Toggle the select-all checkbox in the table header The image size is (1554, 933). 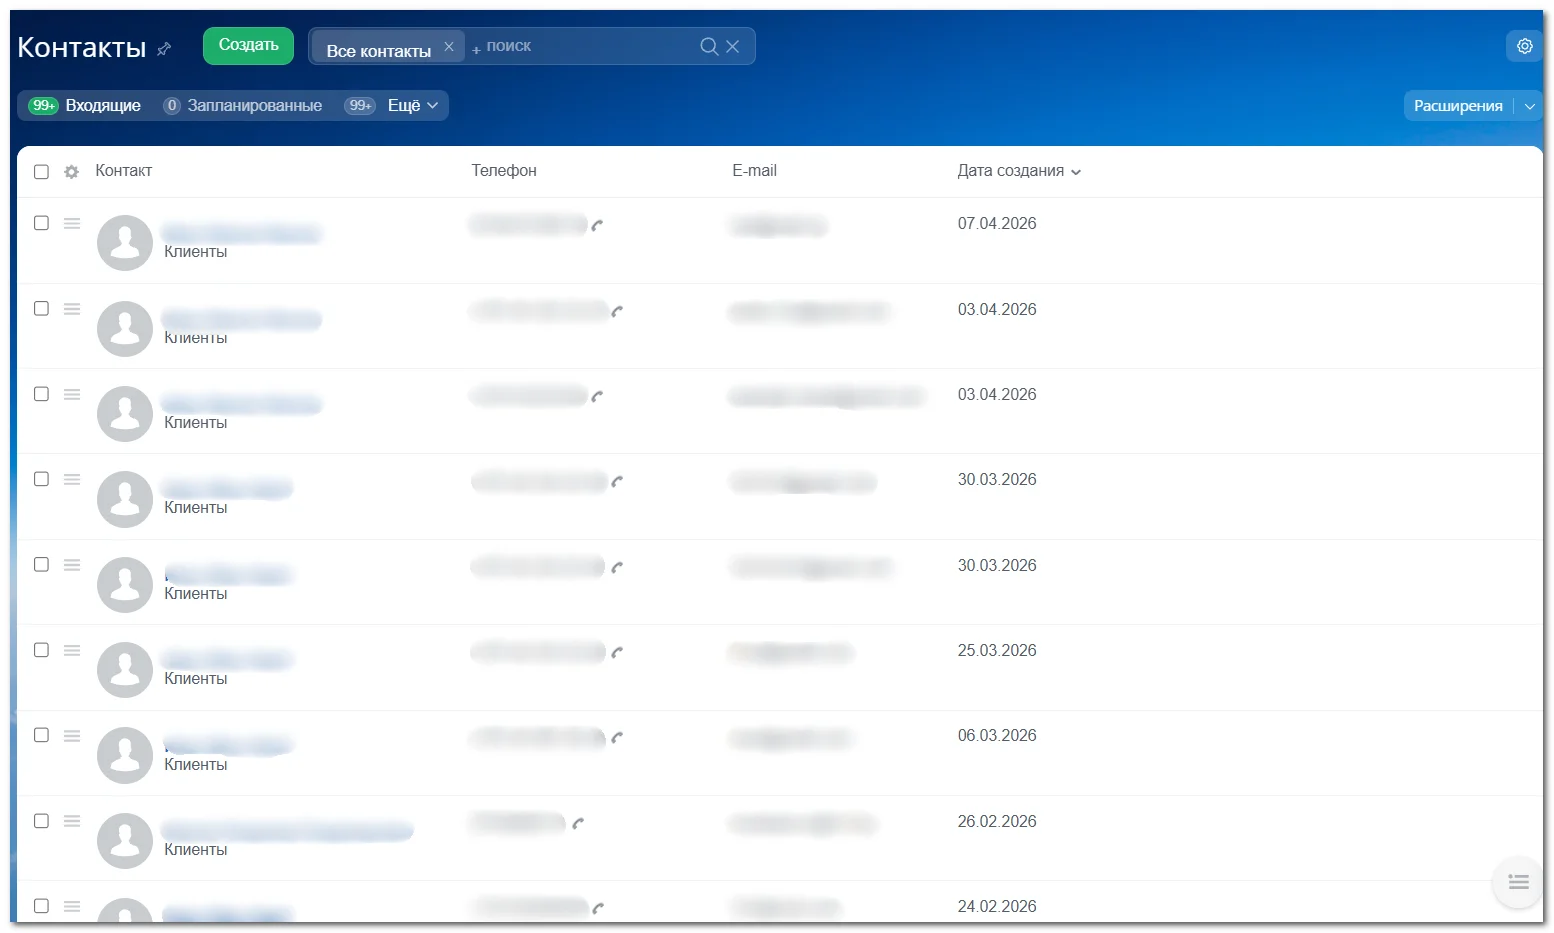point(41,171)
